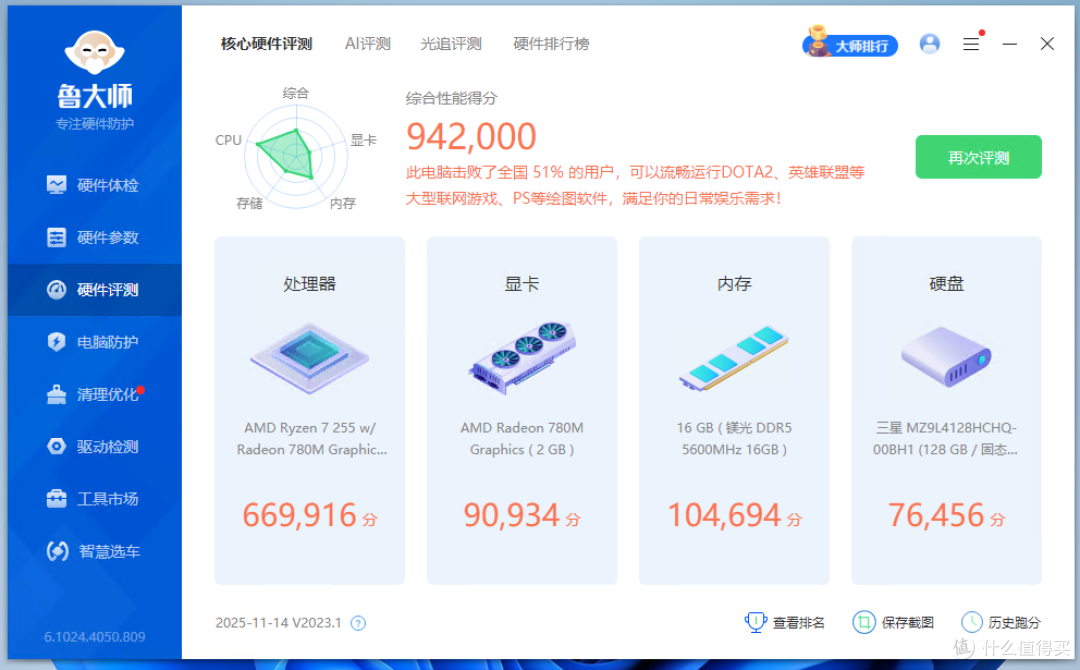Viewport: 1080px width, 670px height.
Task: Click the version number 6.1024.4050.809
Action: tap(94, 637)
